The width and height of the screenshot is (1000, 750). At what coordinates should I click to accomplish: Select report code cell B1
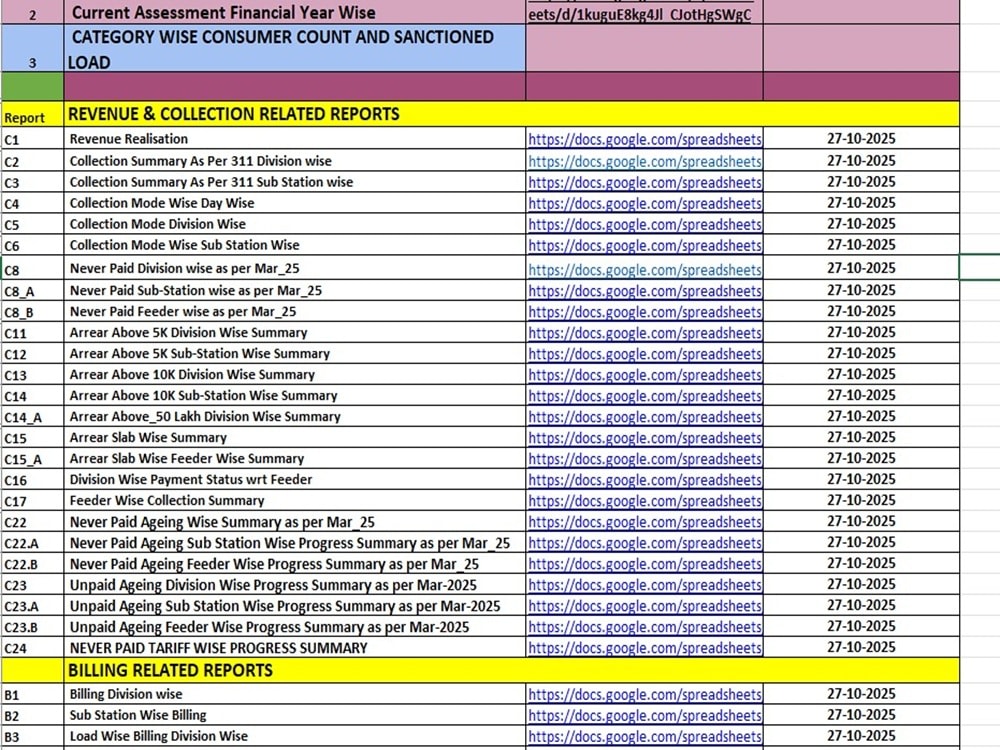(x=32, y=695)
